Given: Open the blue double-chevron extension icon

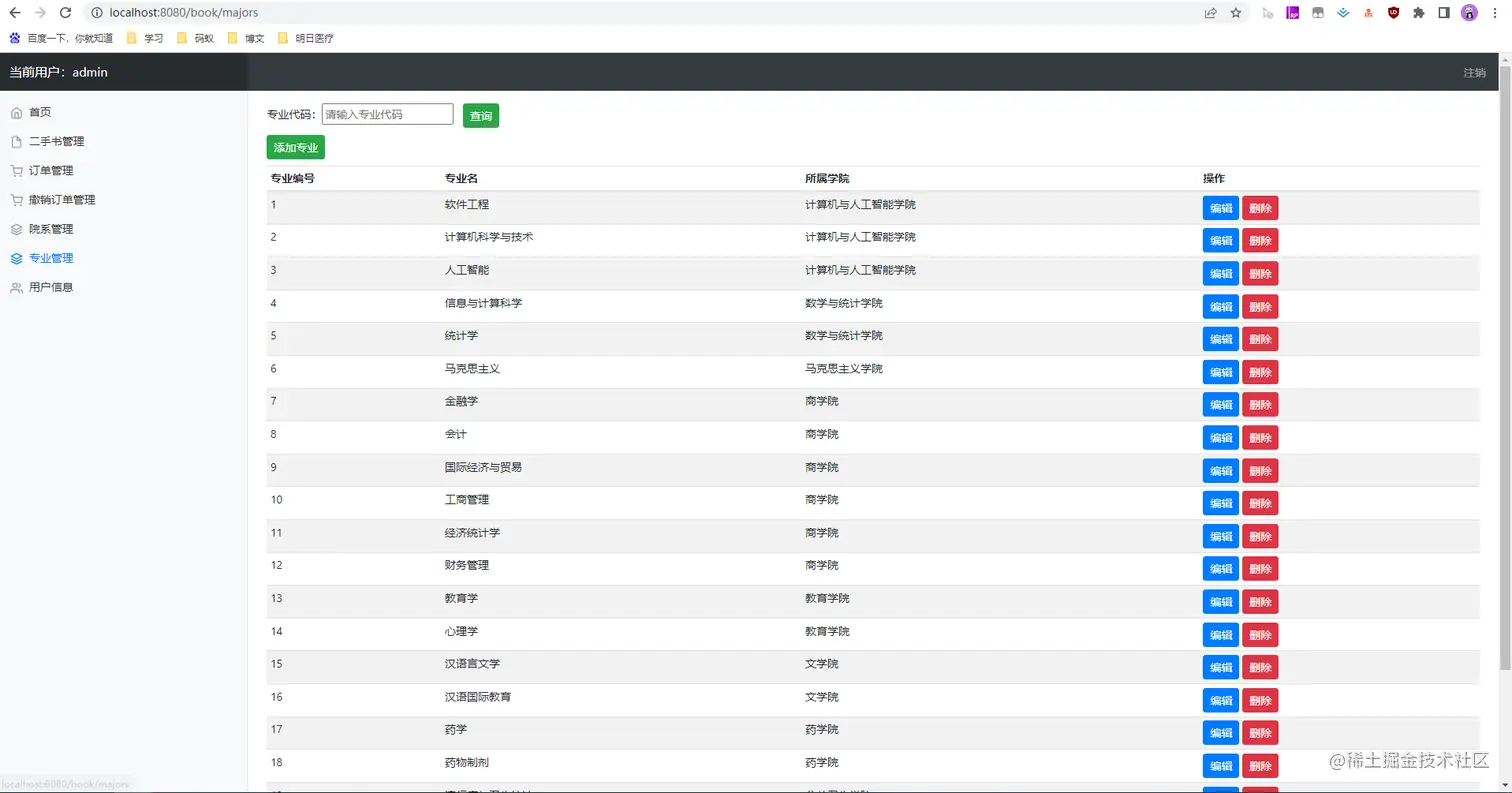Looking at the screenshot, I should click(1343, 13).
